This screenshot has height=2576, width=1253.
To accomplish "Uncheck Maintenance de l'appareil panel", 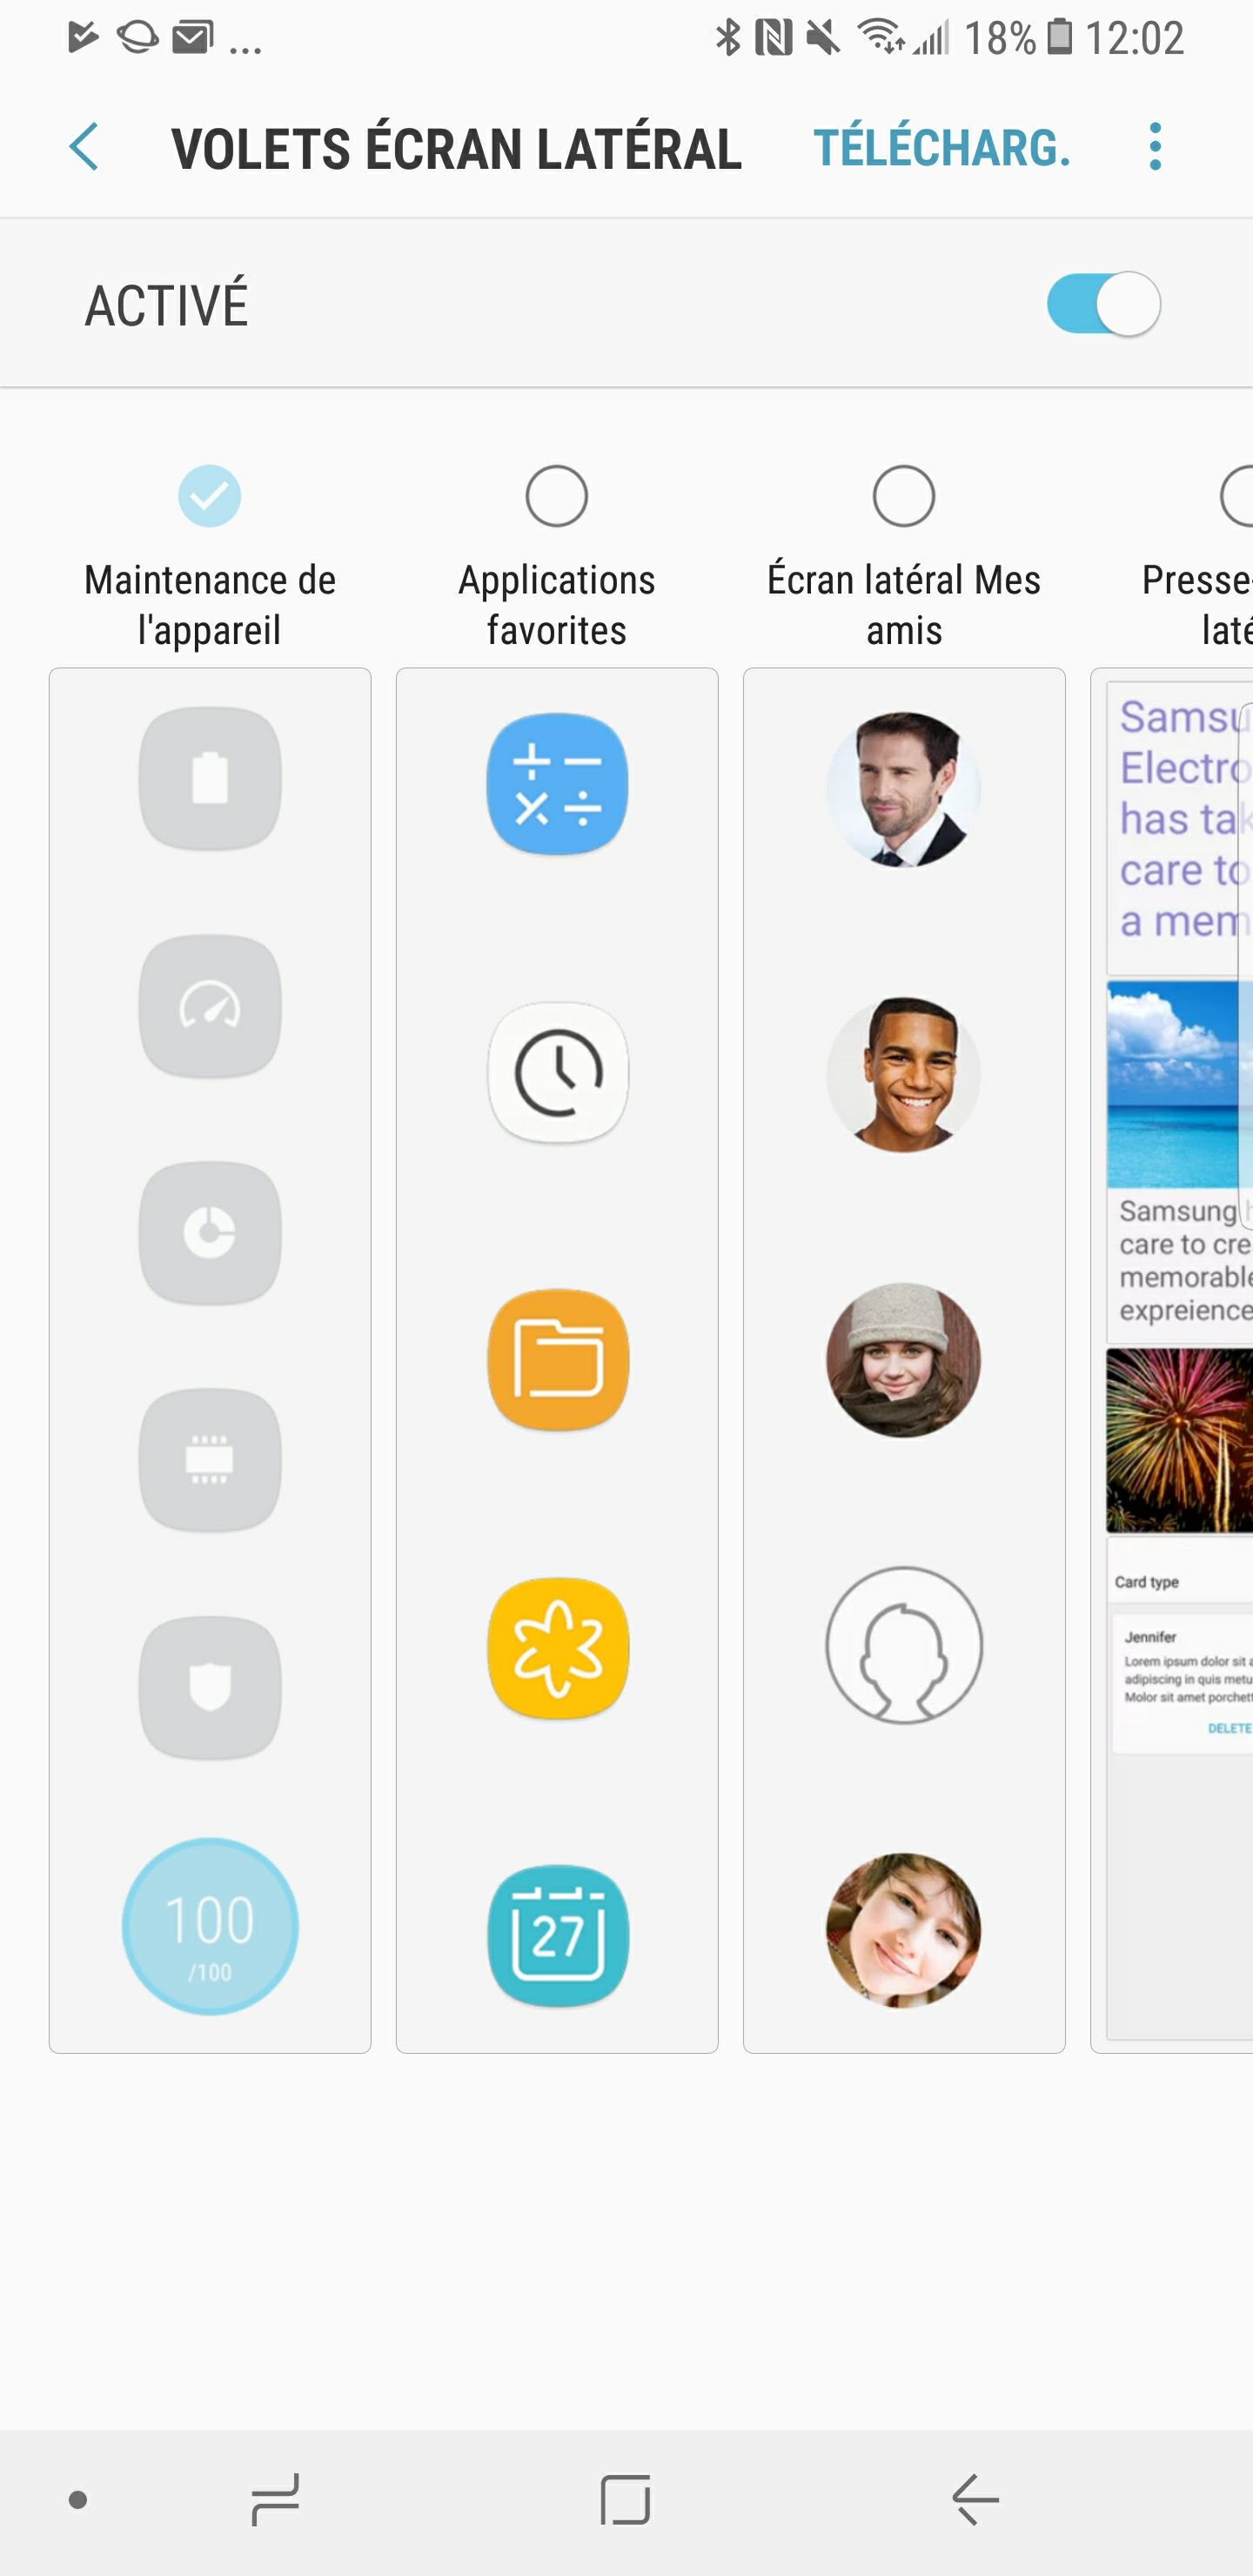I will pyautogui.click(x=210, y=496).
